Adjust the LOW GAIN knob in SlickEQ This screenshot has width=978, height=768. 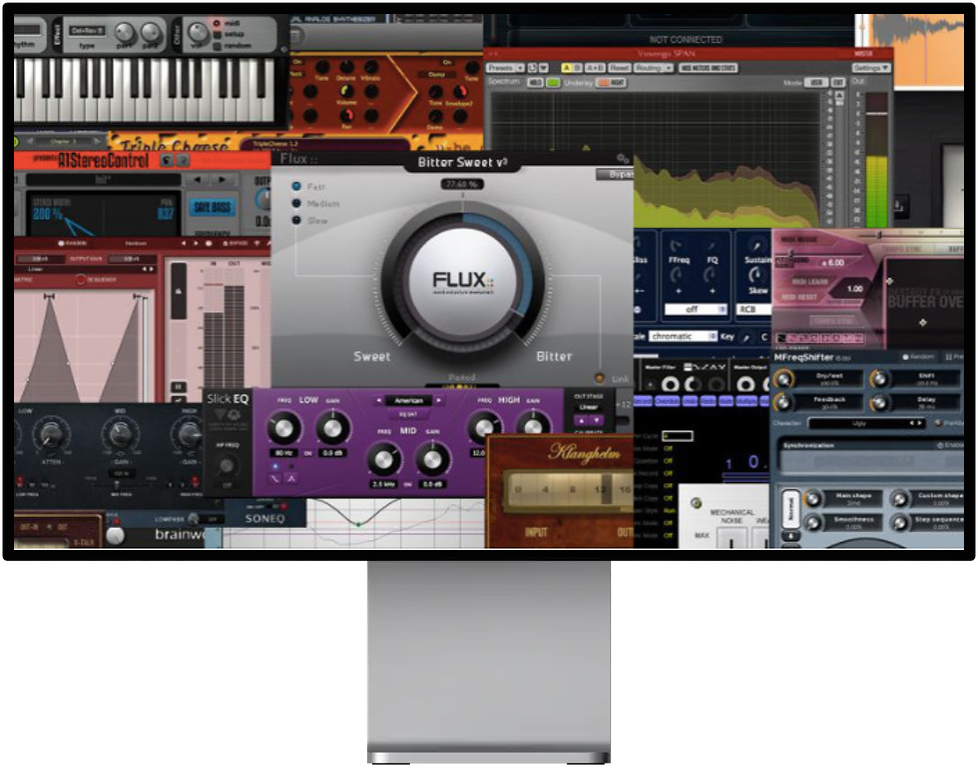(332, 428)
